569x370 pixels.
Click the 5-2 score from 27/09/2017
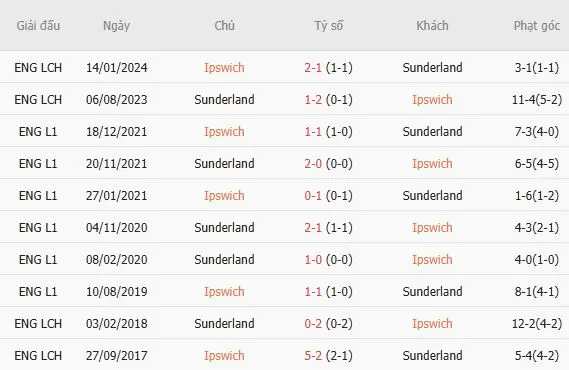tap(313, 355)
